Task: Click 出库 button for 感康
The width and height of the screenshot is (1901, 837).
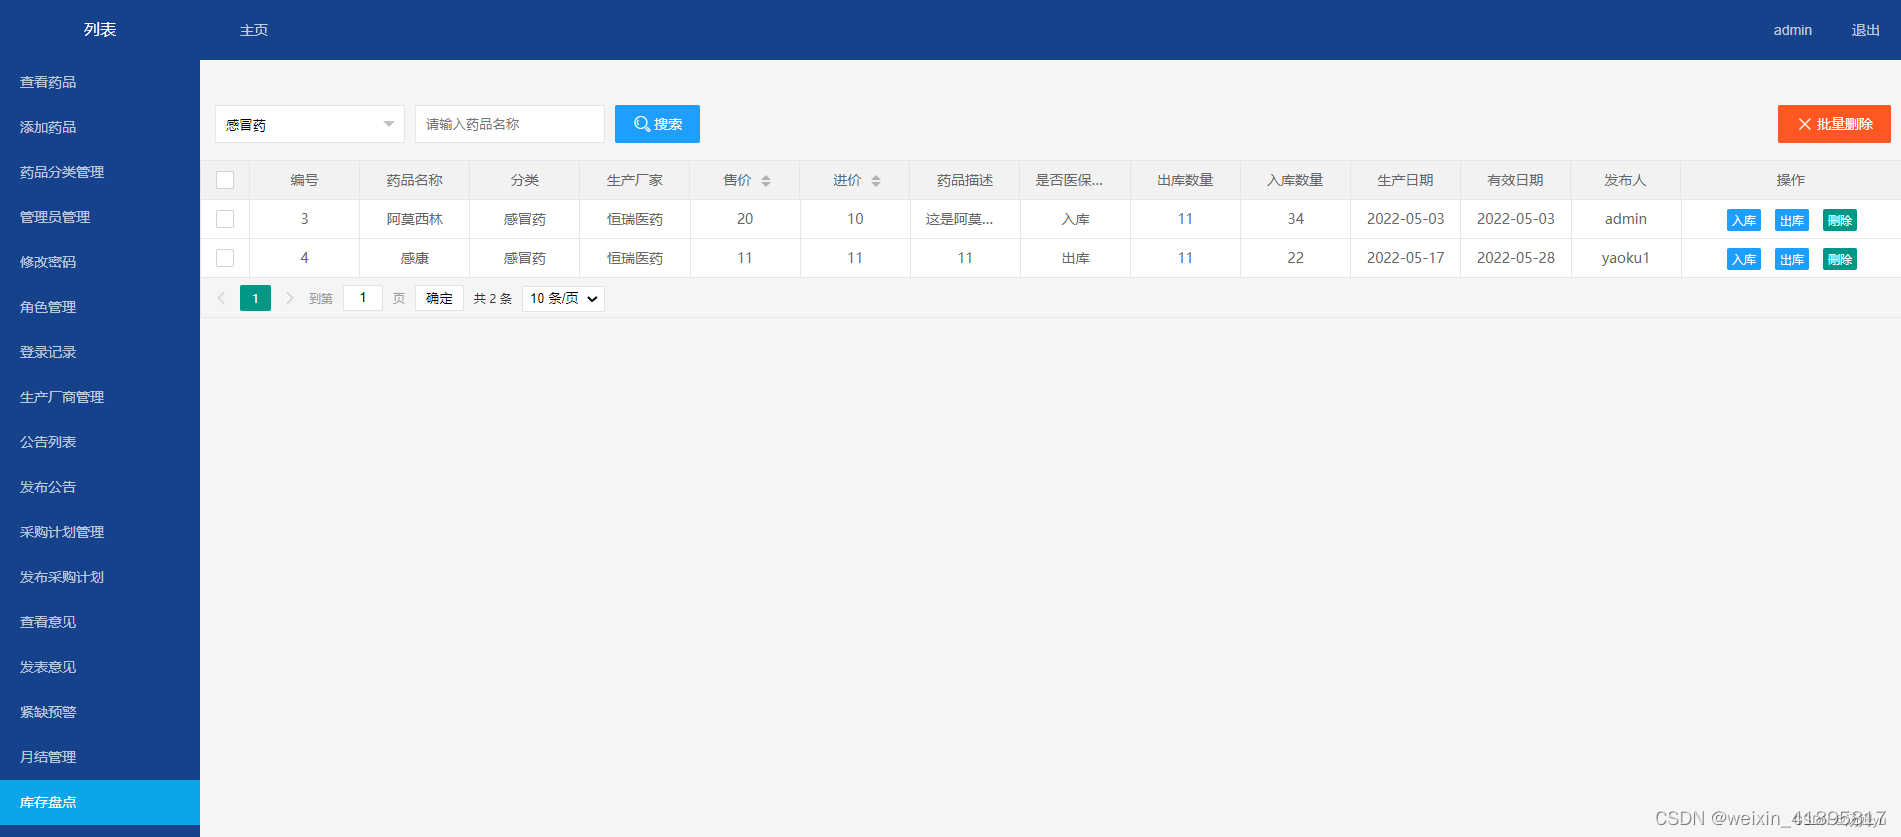Action: pos(1792,259)
